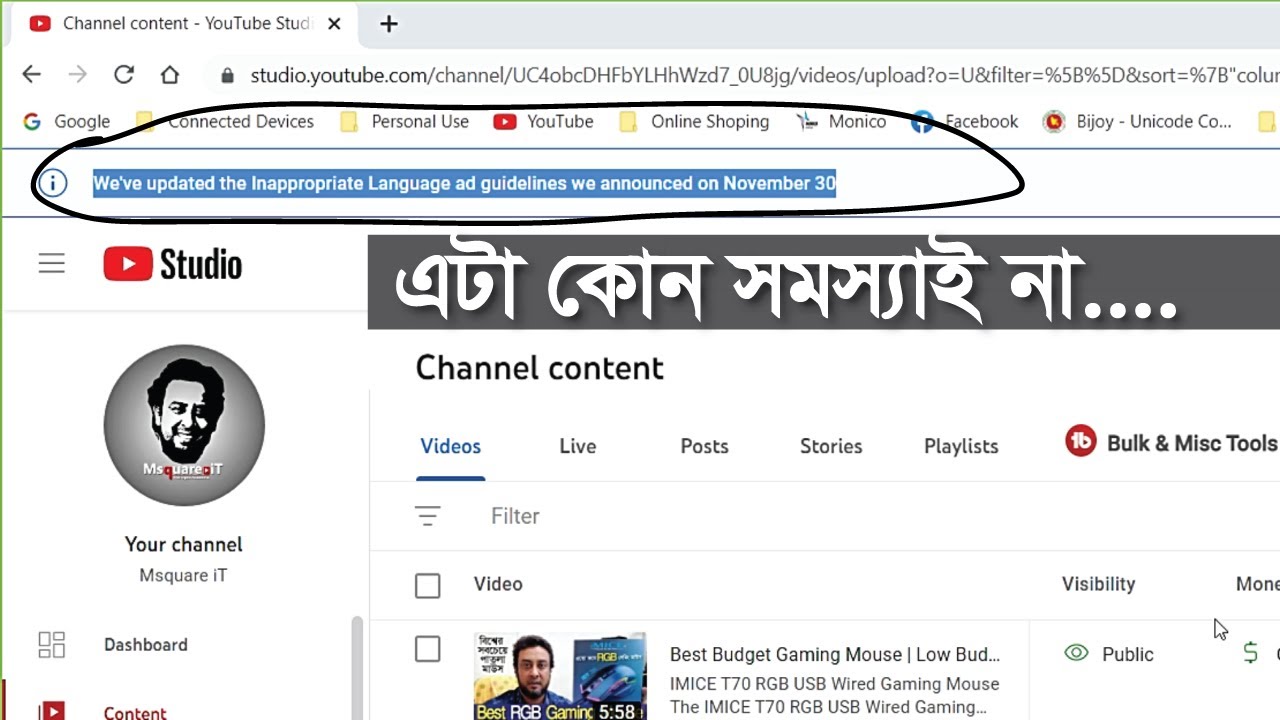Open the Best Budget Gaming Mouse thumbnail
This screenshot has width=1280, height=720.
(x=560, y=676)
